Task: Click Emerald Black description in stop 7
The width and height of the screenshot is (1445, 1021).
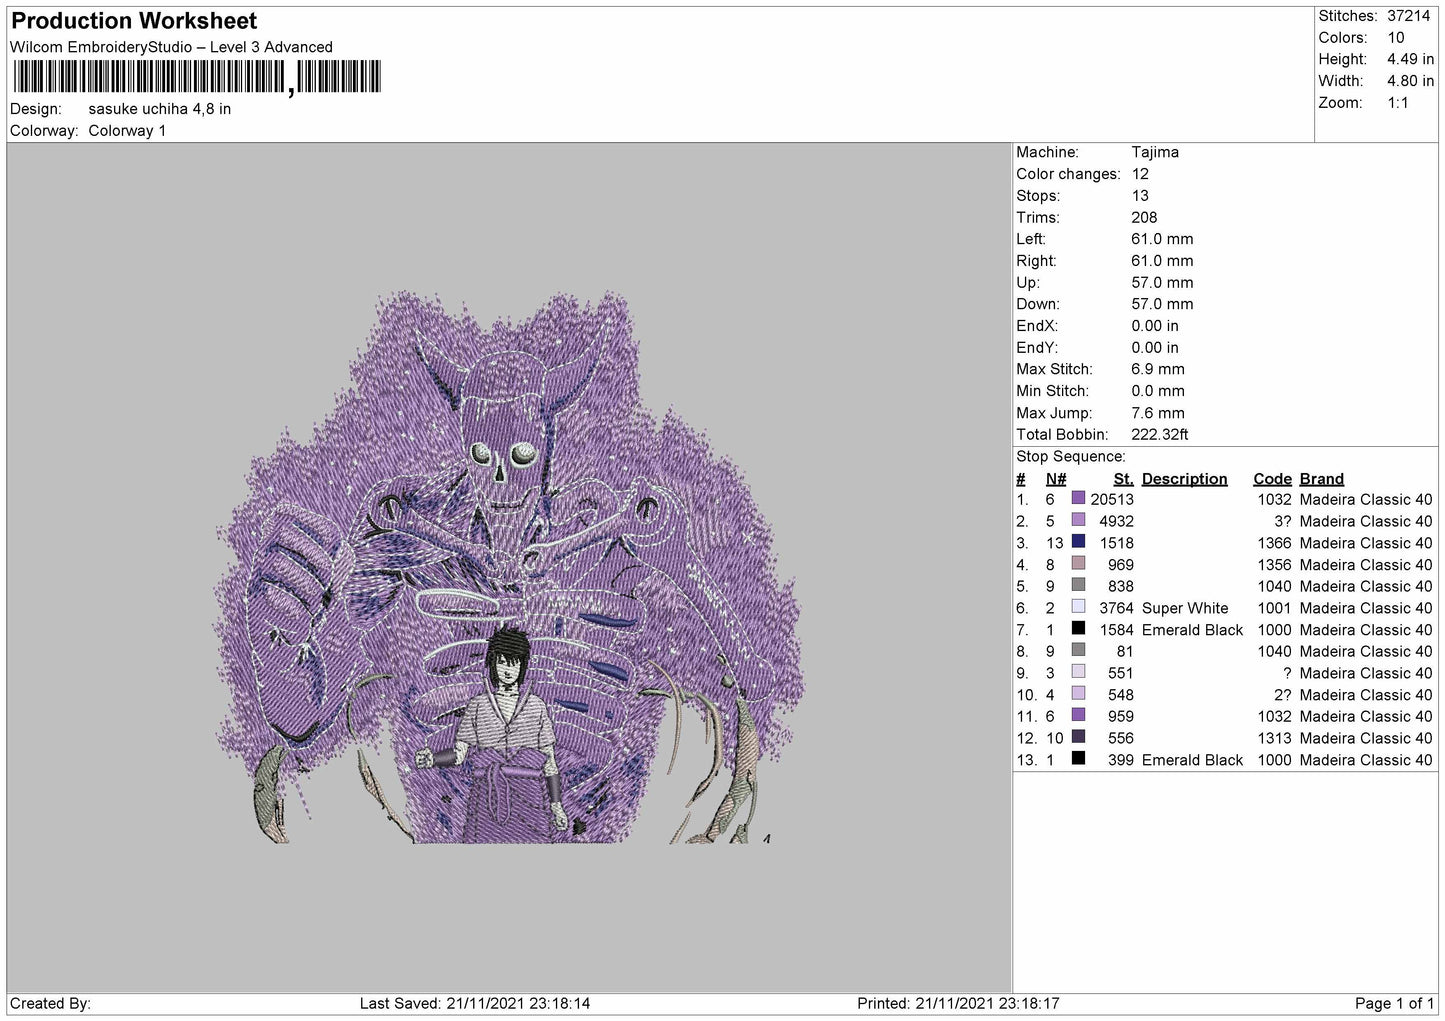Action: pos(1192,630)
